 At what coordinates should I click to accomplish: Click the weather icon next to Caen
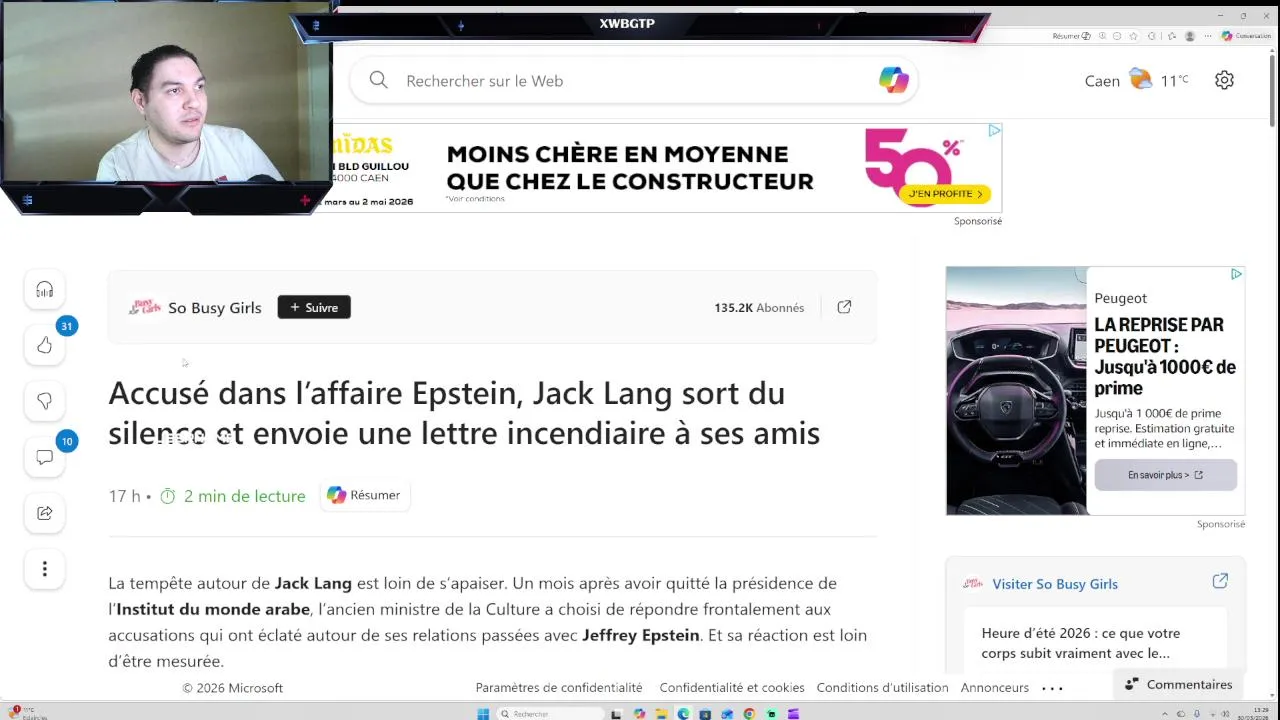pyautogui.click(x=1140, y=79)
